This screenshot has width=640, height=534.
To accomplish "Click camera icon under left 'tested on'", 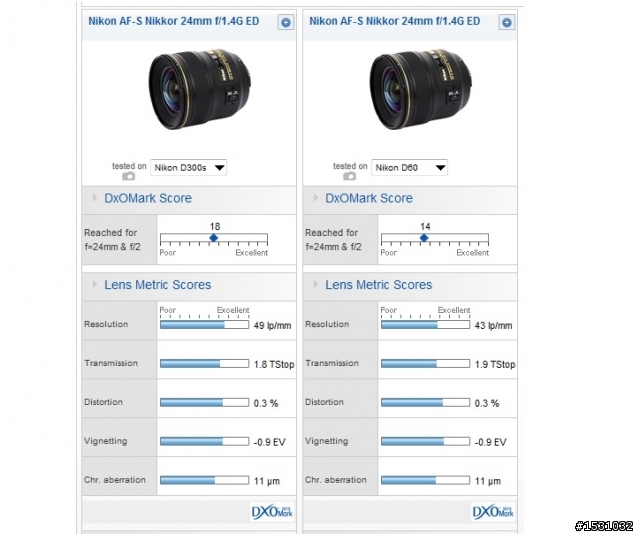I will [x=129, y=176].
